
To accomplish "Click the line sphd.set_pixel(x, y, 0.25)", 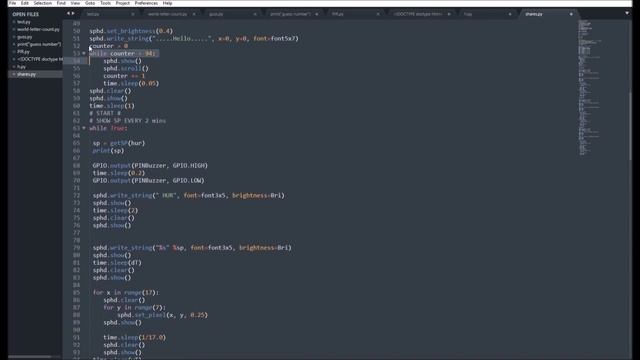I will point(162,315).
